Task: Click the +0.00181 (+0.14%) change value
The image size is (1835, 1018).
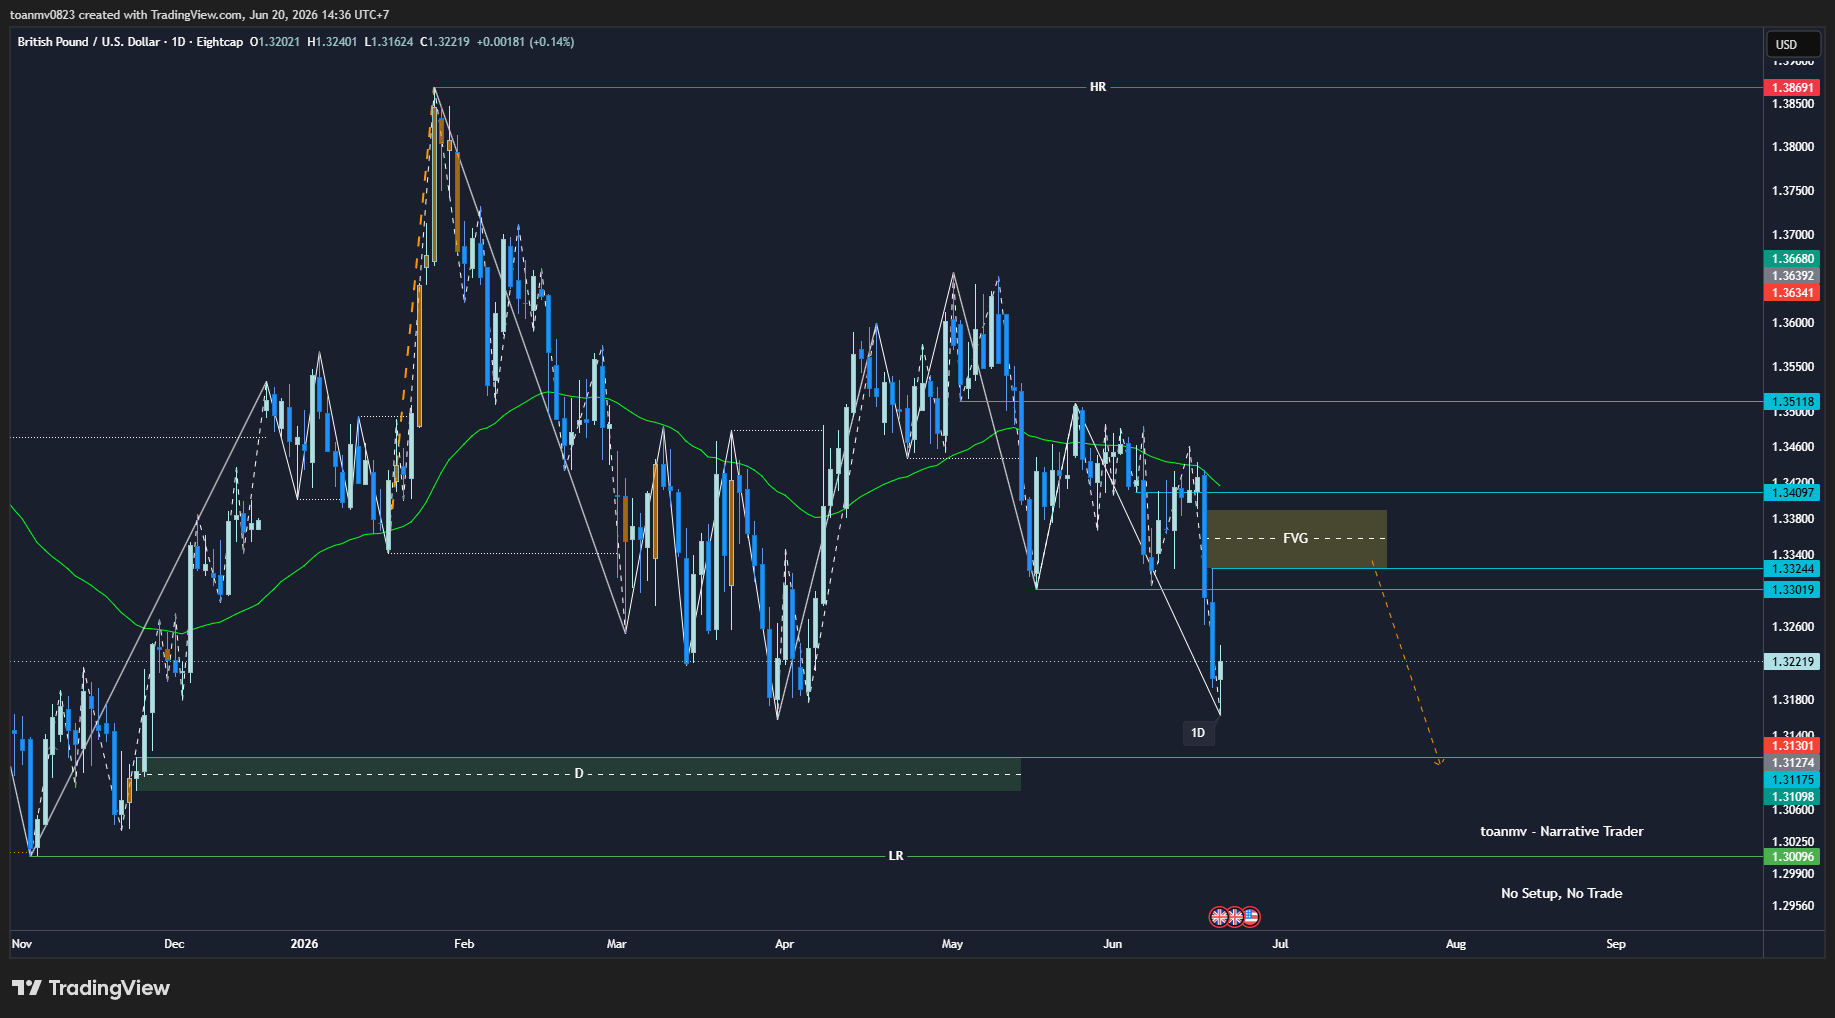Action: [525, 42]
